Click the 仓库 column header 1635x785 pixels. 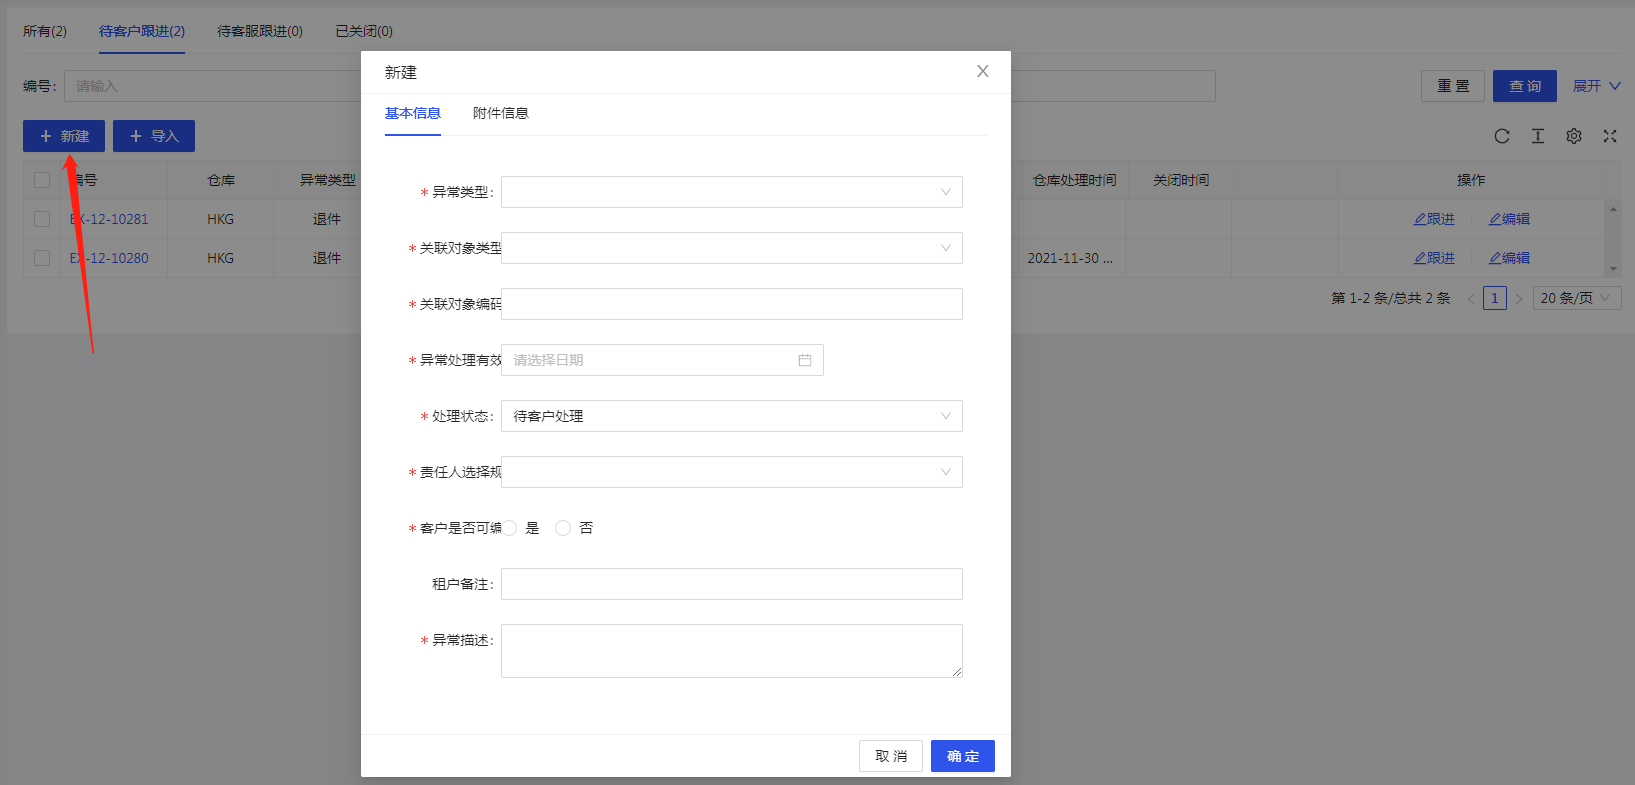[x=221, y=180]
